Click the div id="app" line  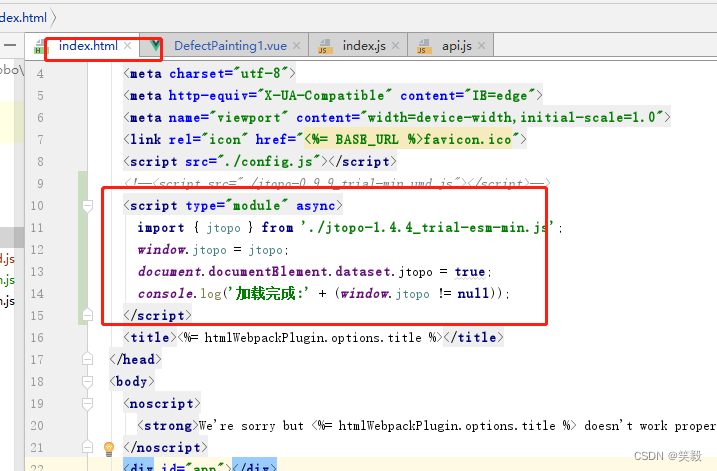point(200,466)
